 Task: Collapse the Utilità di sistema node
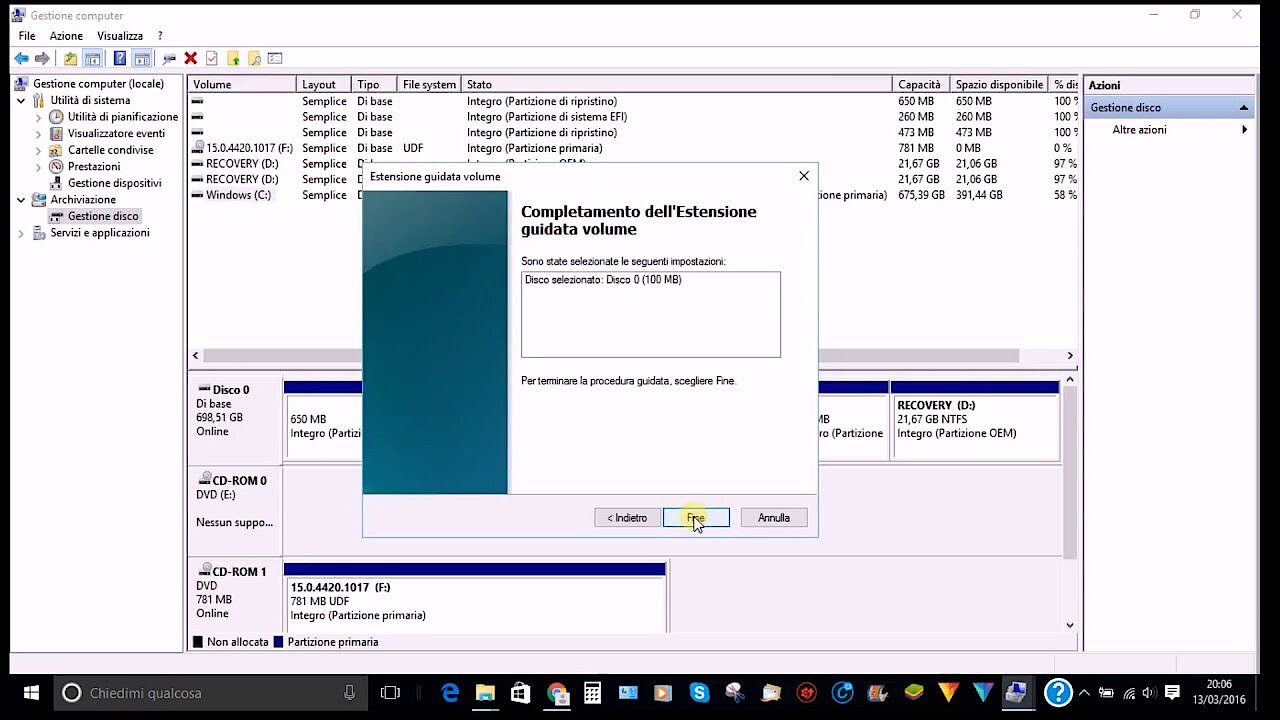coord(21,100)
